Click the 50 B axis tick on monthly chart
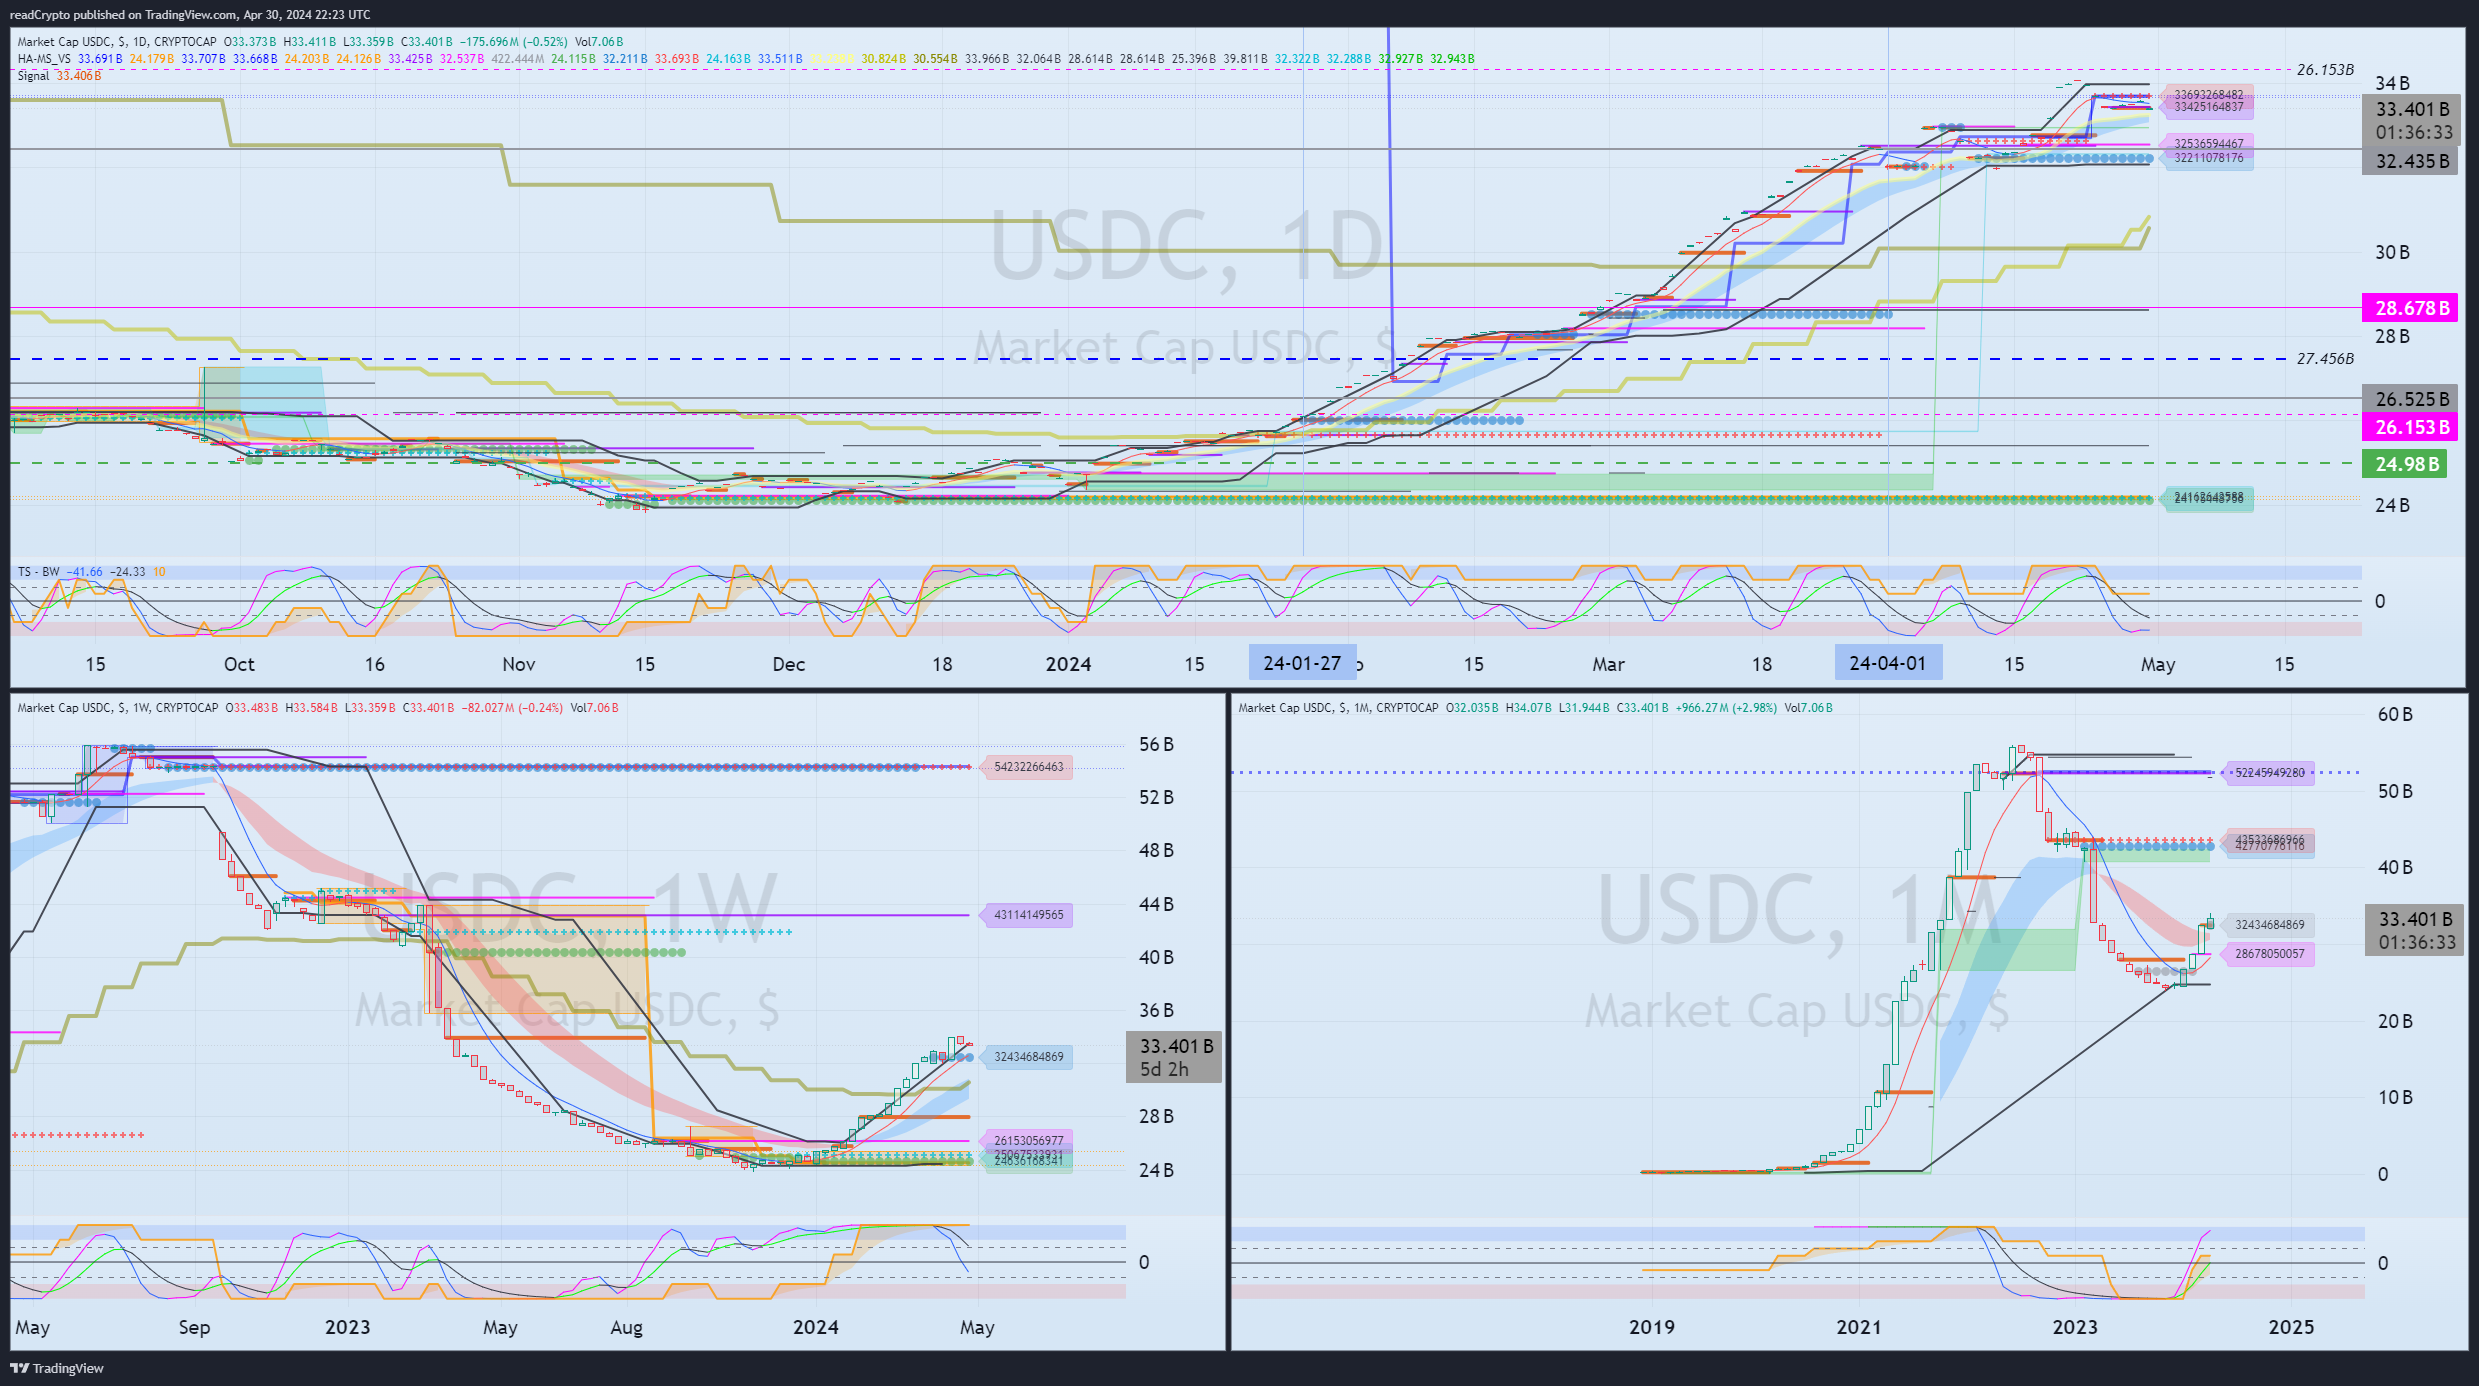Viewport: 2479px width, 1386px height. [x=2395, y=791]
